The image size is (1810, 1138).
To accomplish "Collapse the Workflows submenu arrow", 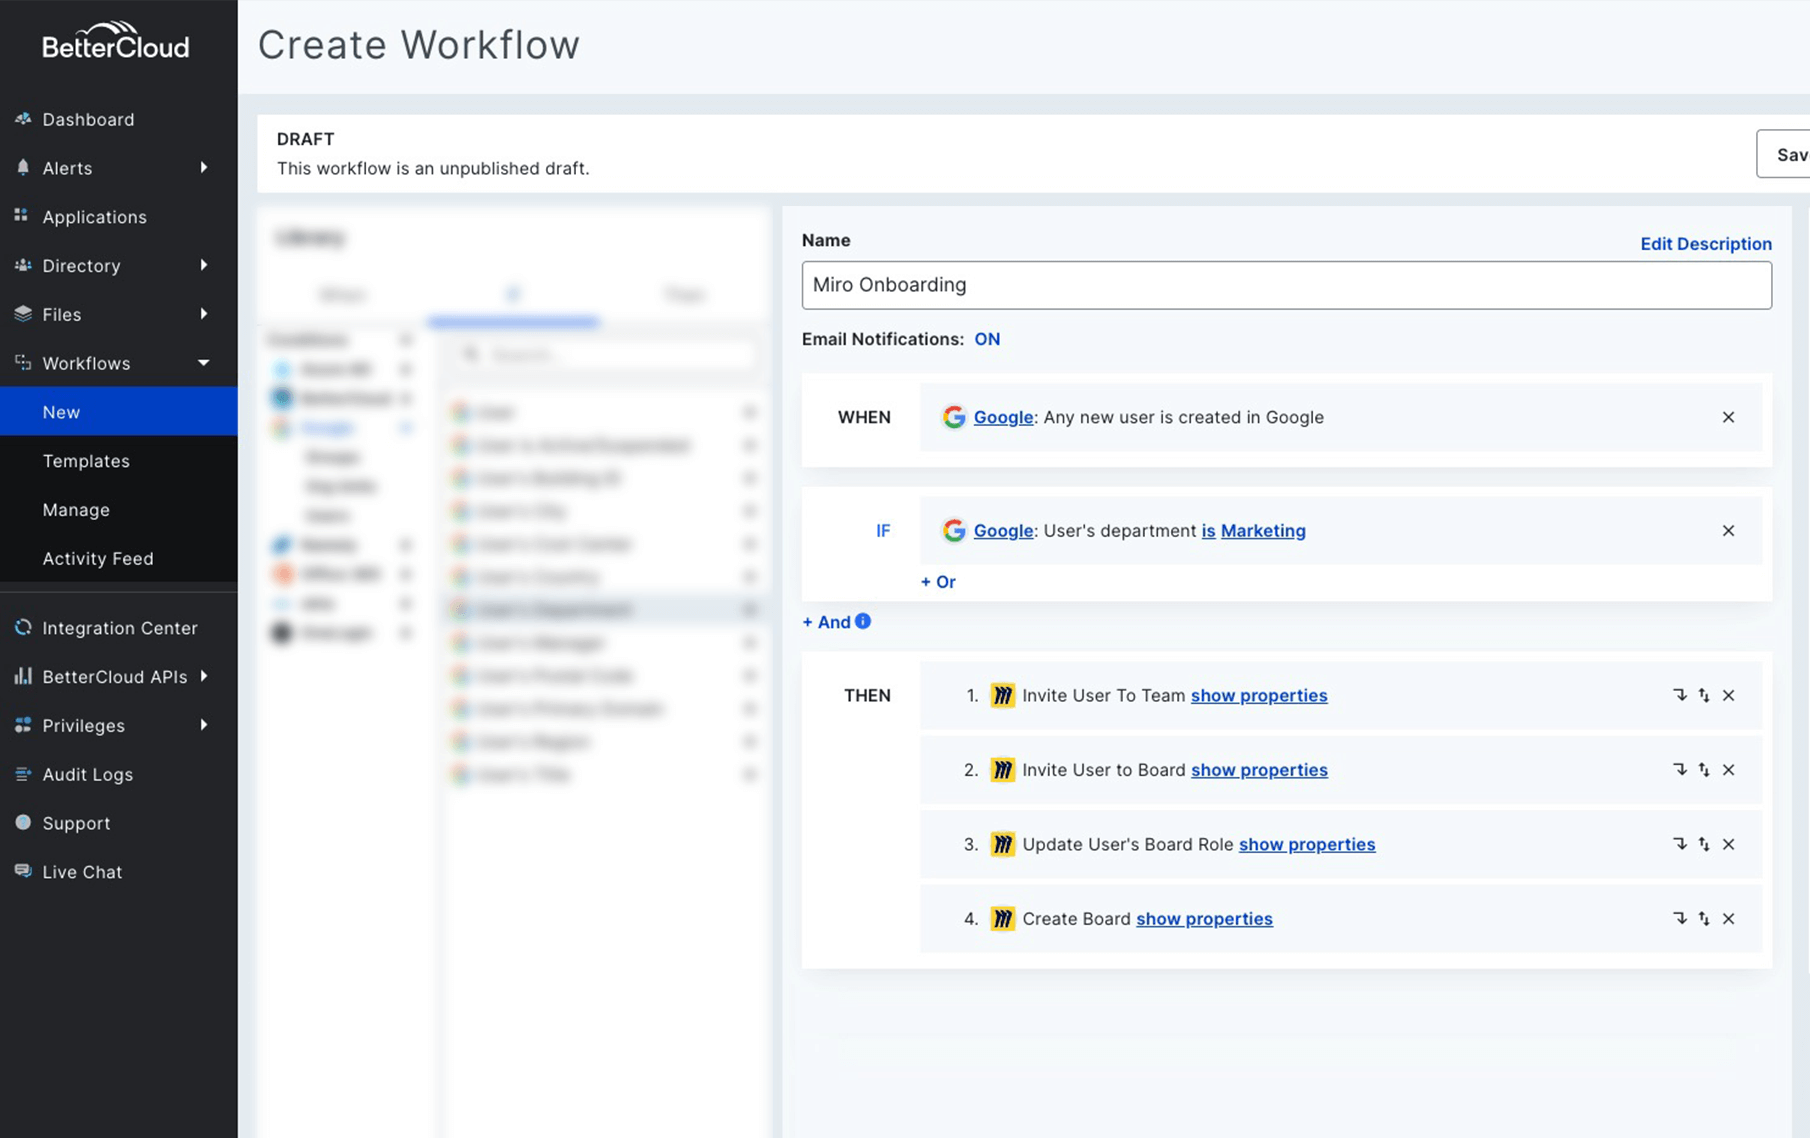I will point(204,362).
